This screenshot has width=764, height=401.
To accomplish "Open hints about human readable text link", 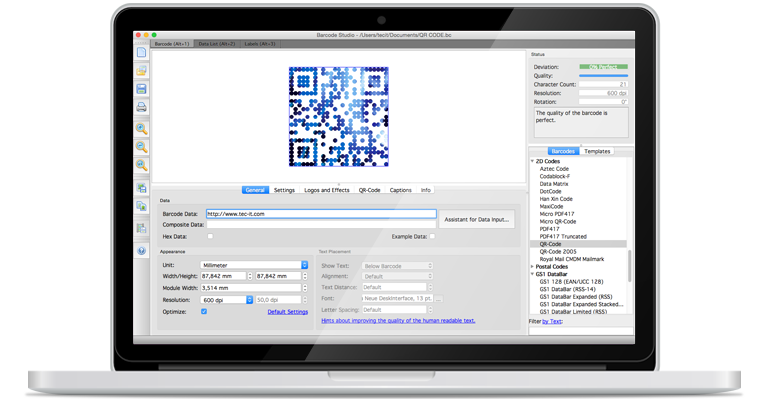I will click(398, 321).
